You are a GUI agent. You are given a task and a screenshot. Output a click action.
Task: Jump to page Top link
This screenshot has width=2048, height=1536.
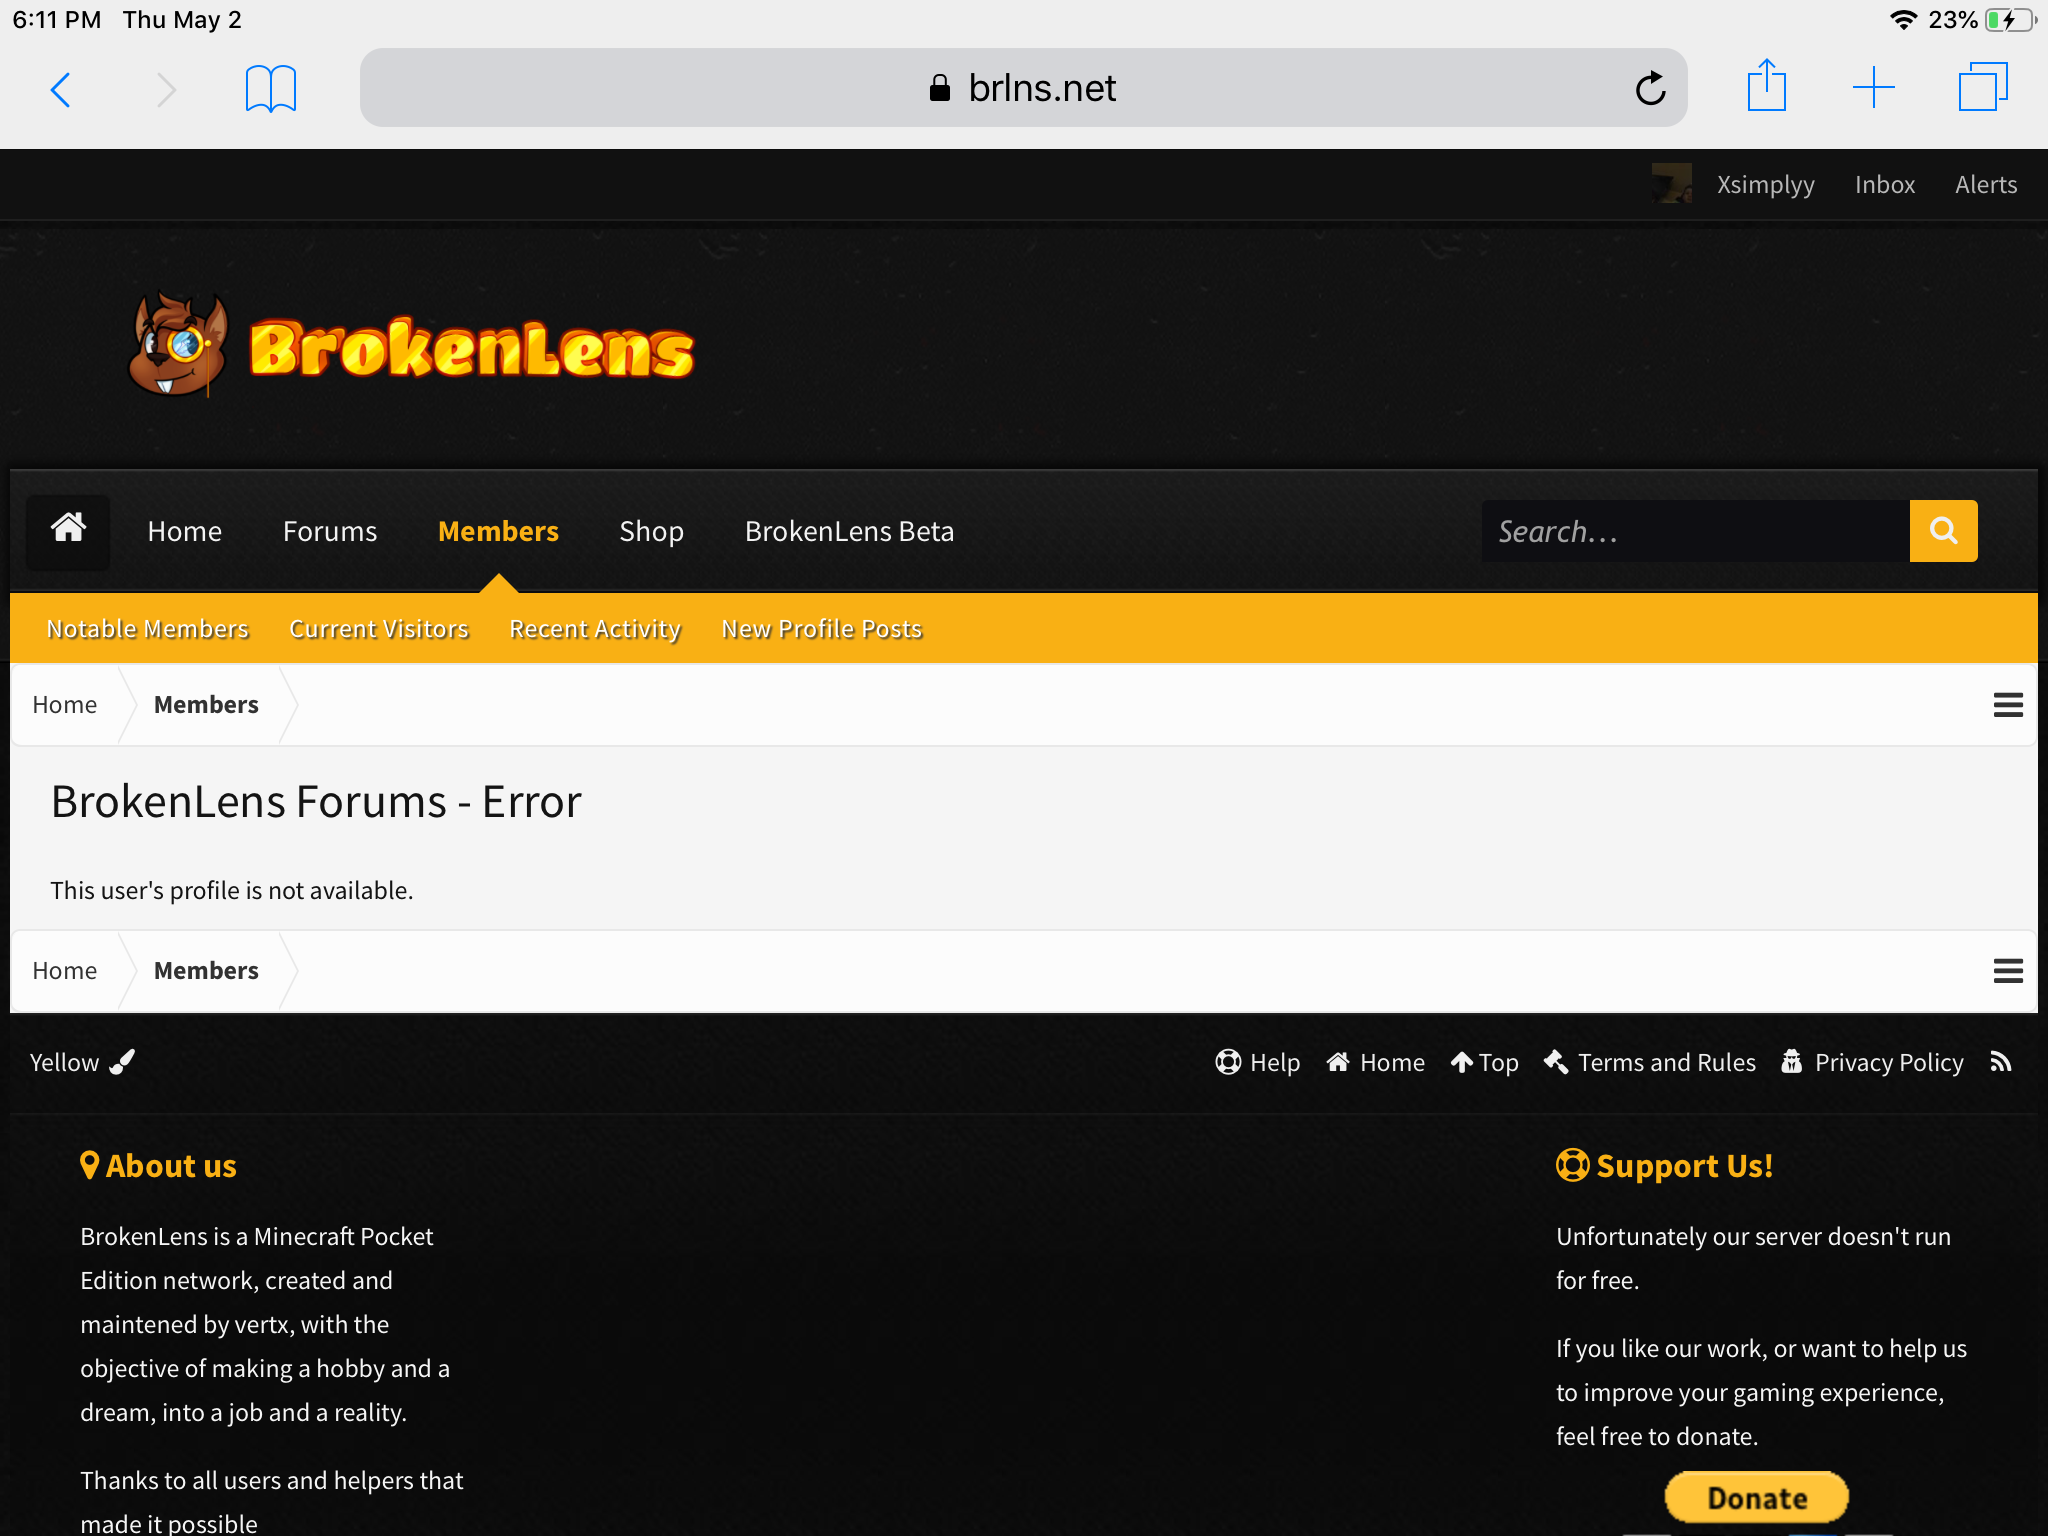click(1485, 1062)
